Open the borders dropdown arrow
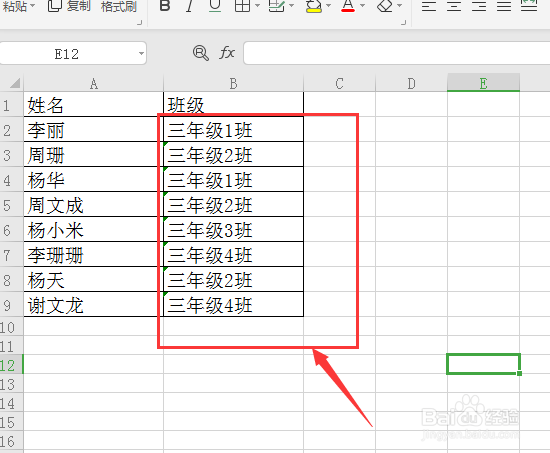550x453 pixels. [x=257, y=6]
